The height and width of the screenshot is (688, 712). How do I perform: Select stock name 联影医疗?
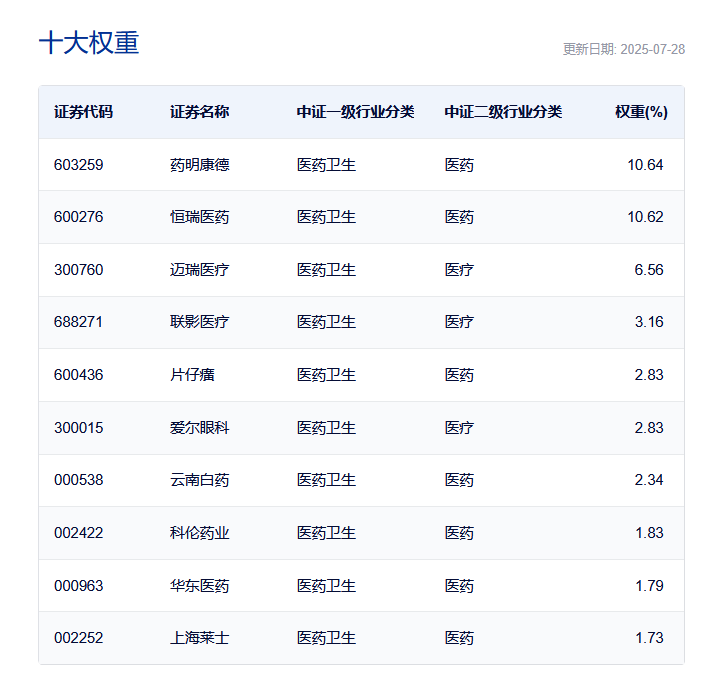tap(199, 322)
